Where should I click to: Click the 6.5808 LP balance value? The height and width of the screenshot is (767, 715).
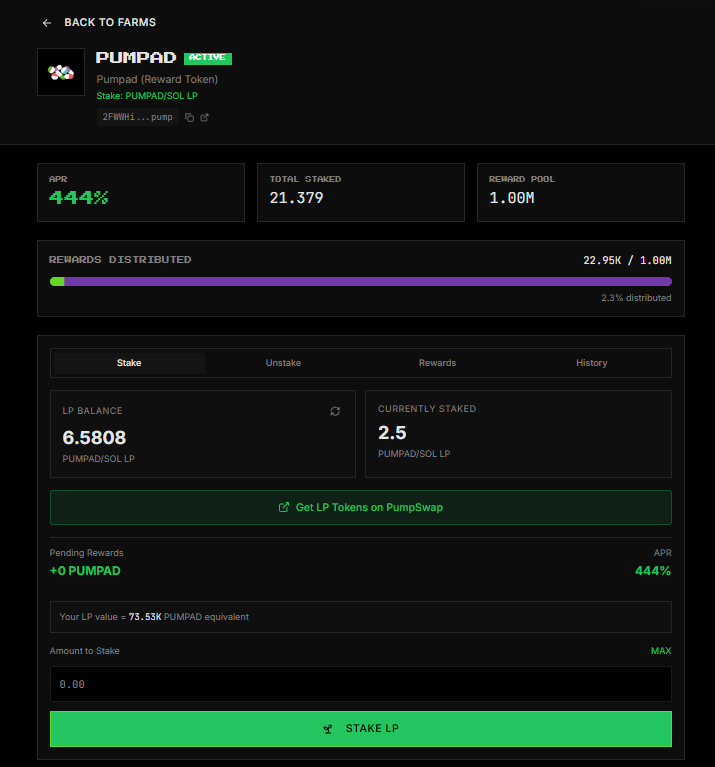click(94, 437)
